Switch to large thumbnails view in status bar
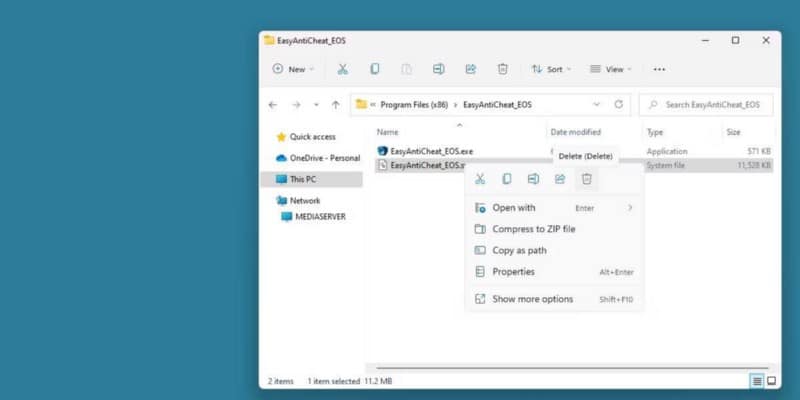 771,381
